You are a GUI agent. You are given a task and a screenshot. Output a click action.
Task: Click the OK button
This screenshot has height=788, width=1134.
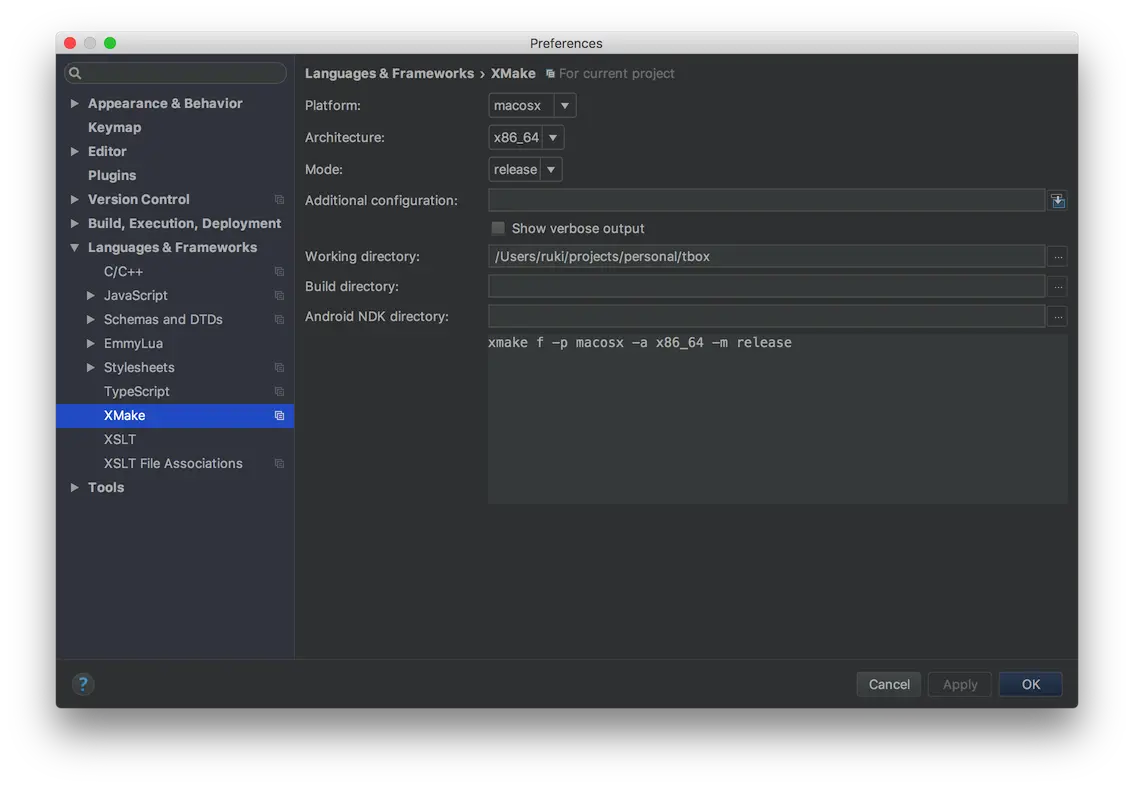(x=1031, y=684)
